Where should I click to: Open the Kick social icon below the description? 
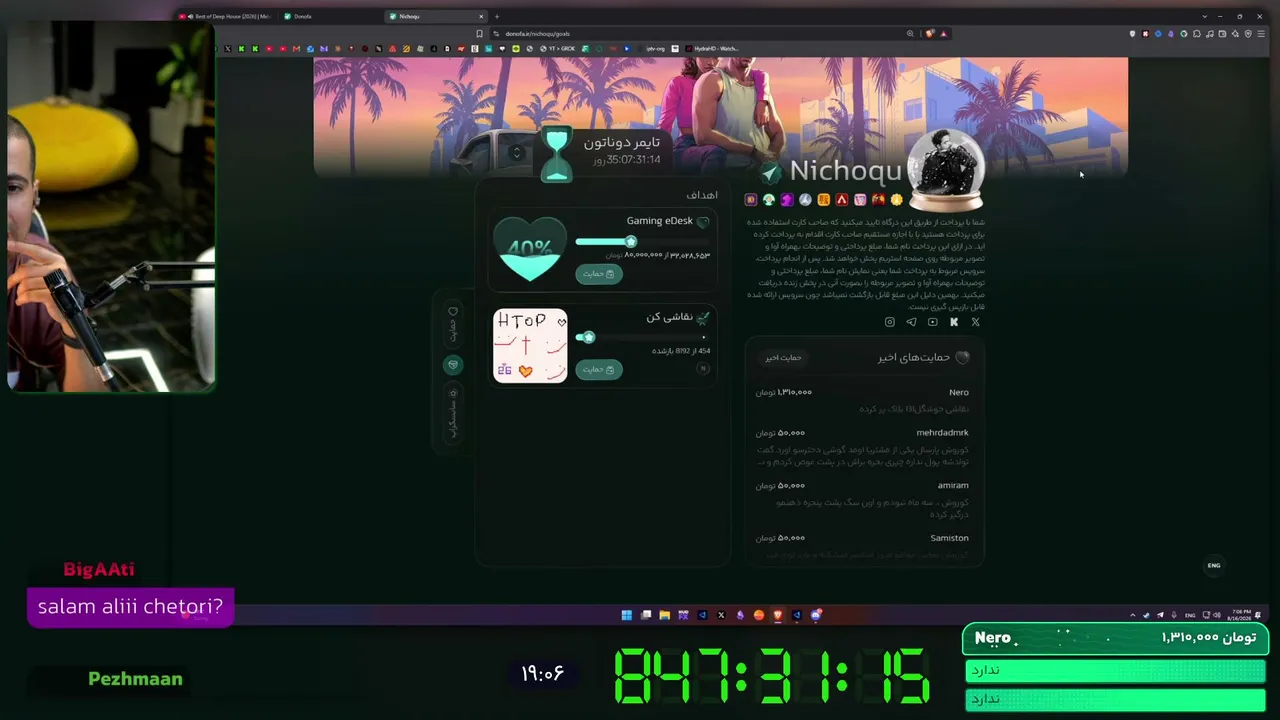[954, 322]
